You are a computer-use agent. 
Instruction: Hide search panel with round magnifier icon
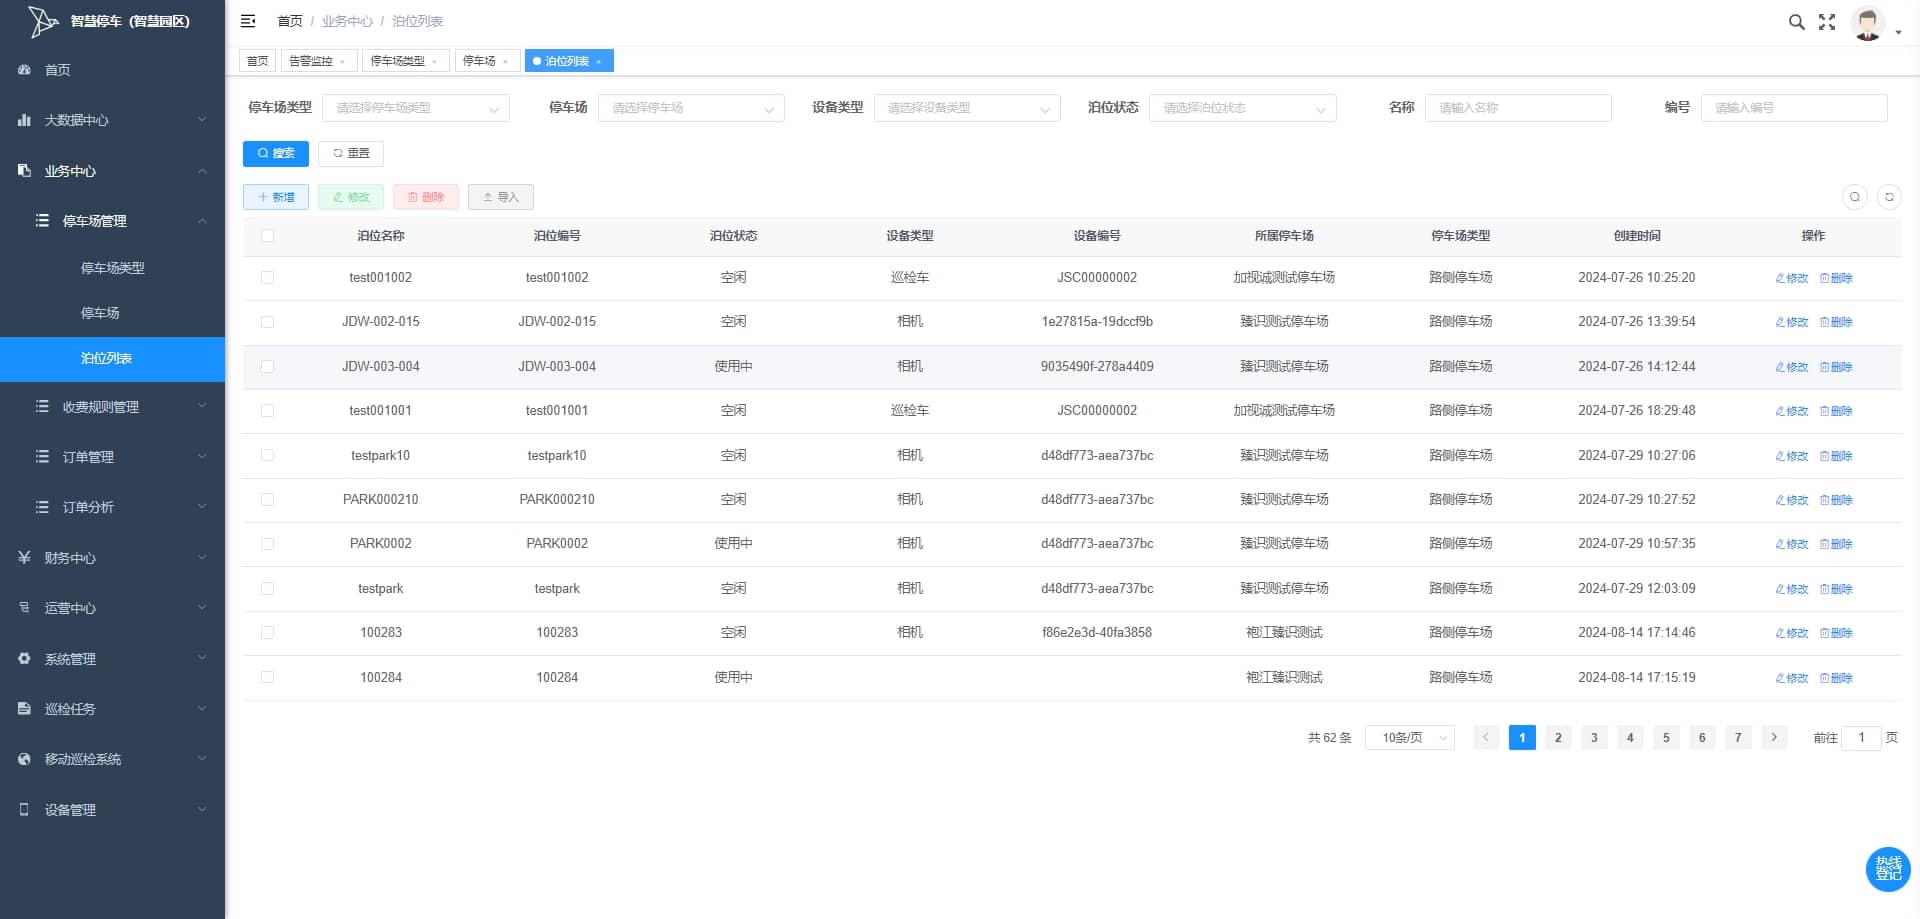pos(1854,197)
